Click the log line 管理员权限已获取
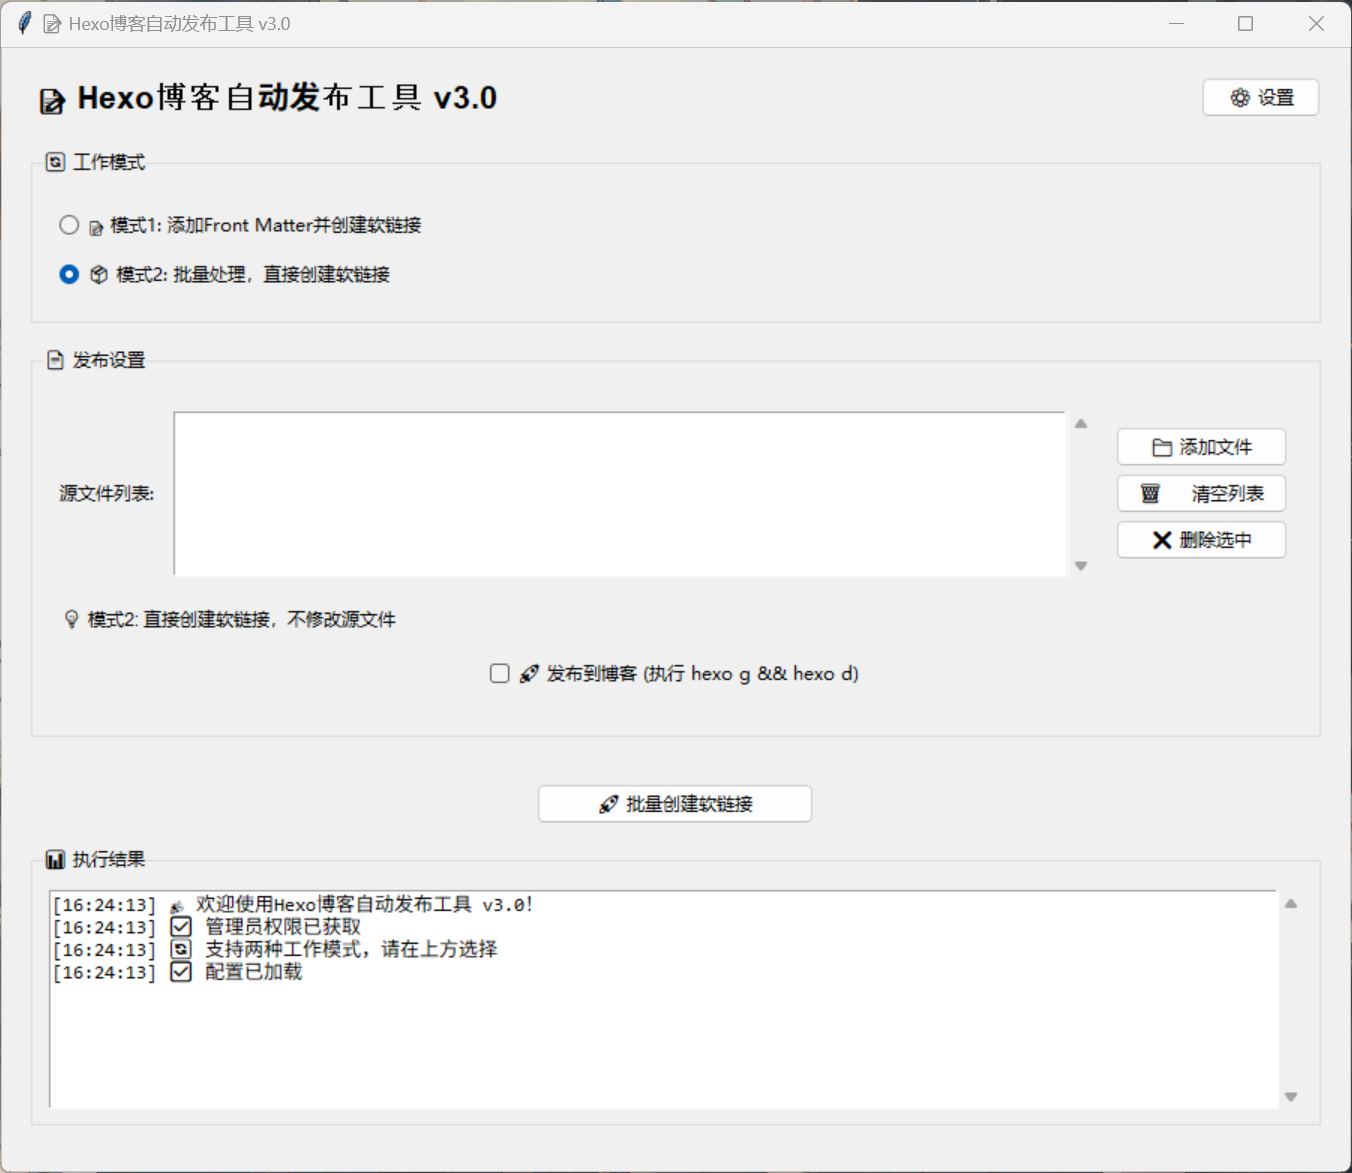The image size is (1352, 1173). [283, 927]
